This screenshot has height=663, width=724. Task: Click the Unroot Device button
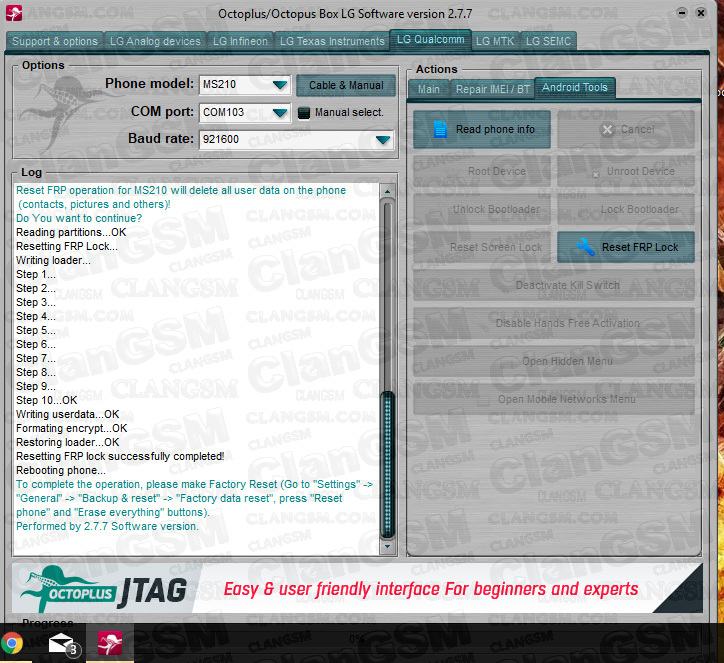point(626,171)
